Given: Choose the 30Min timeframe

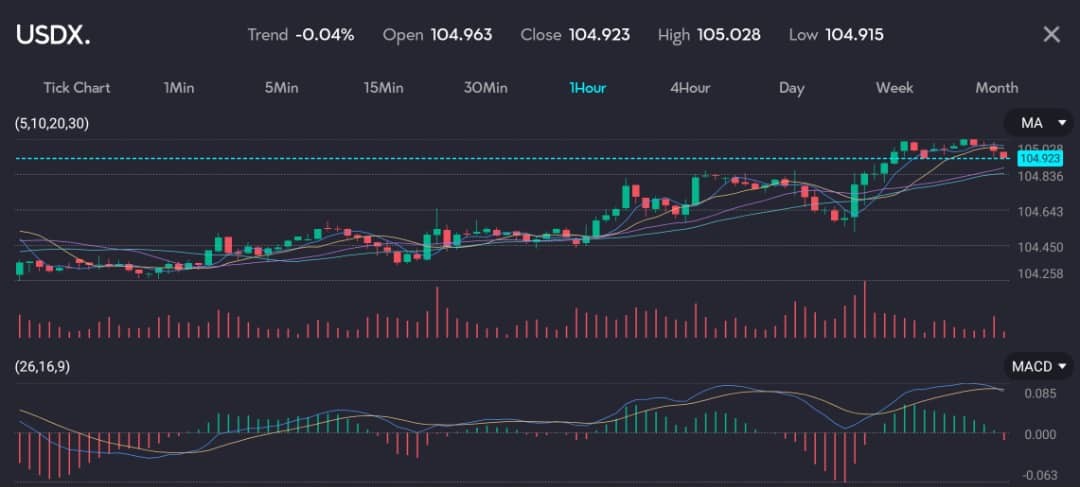Looking at the screenshot, I should tap(486, 88).
